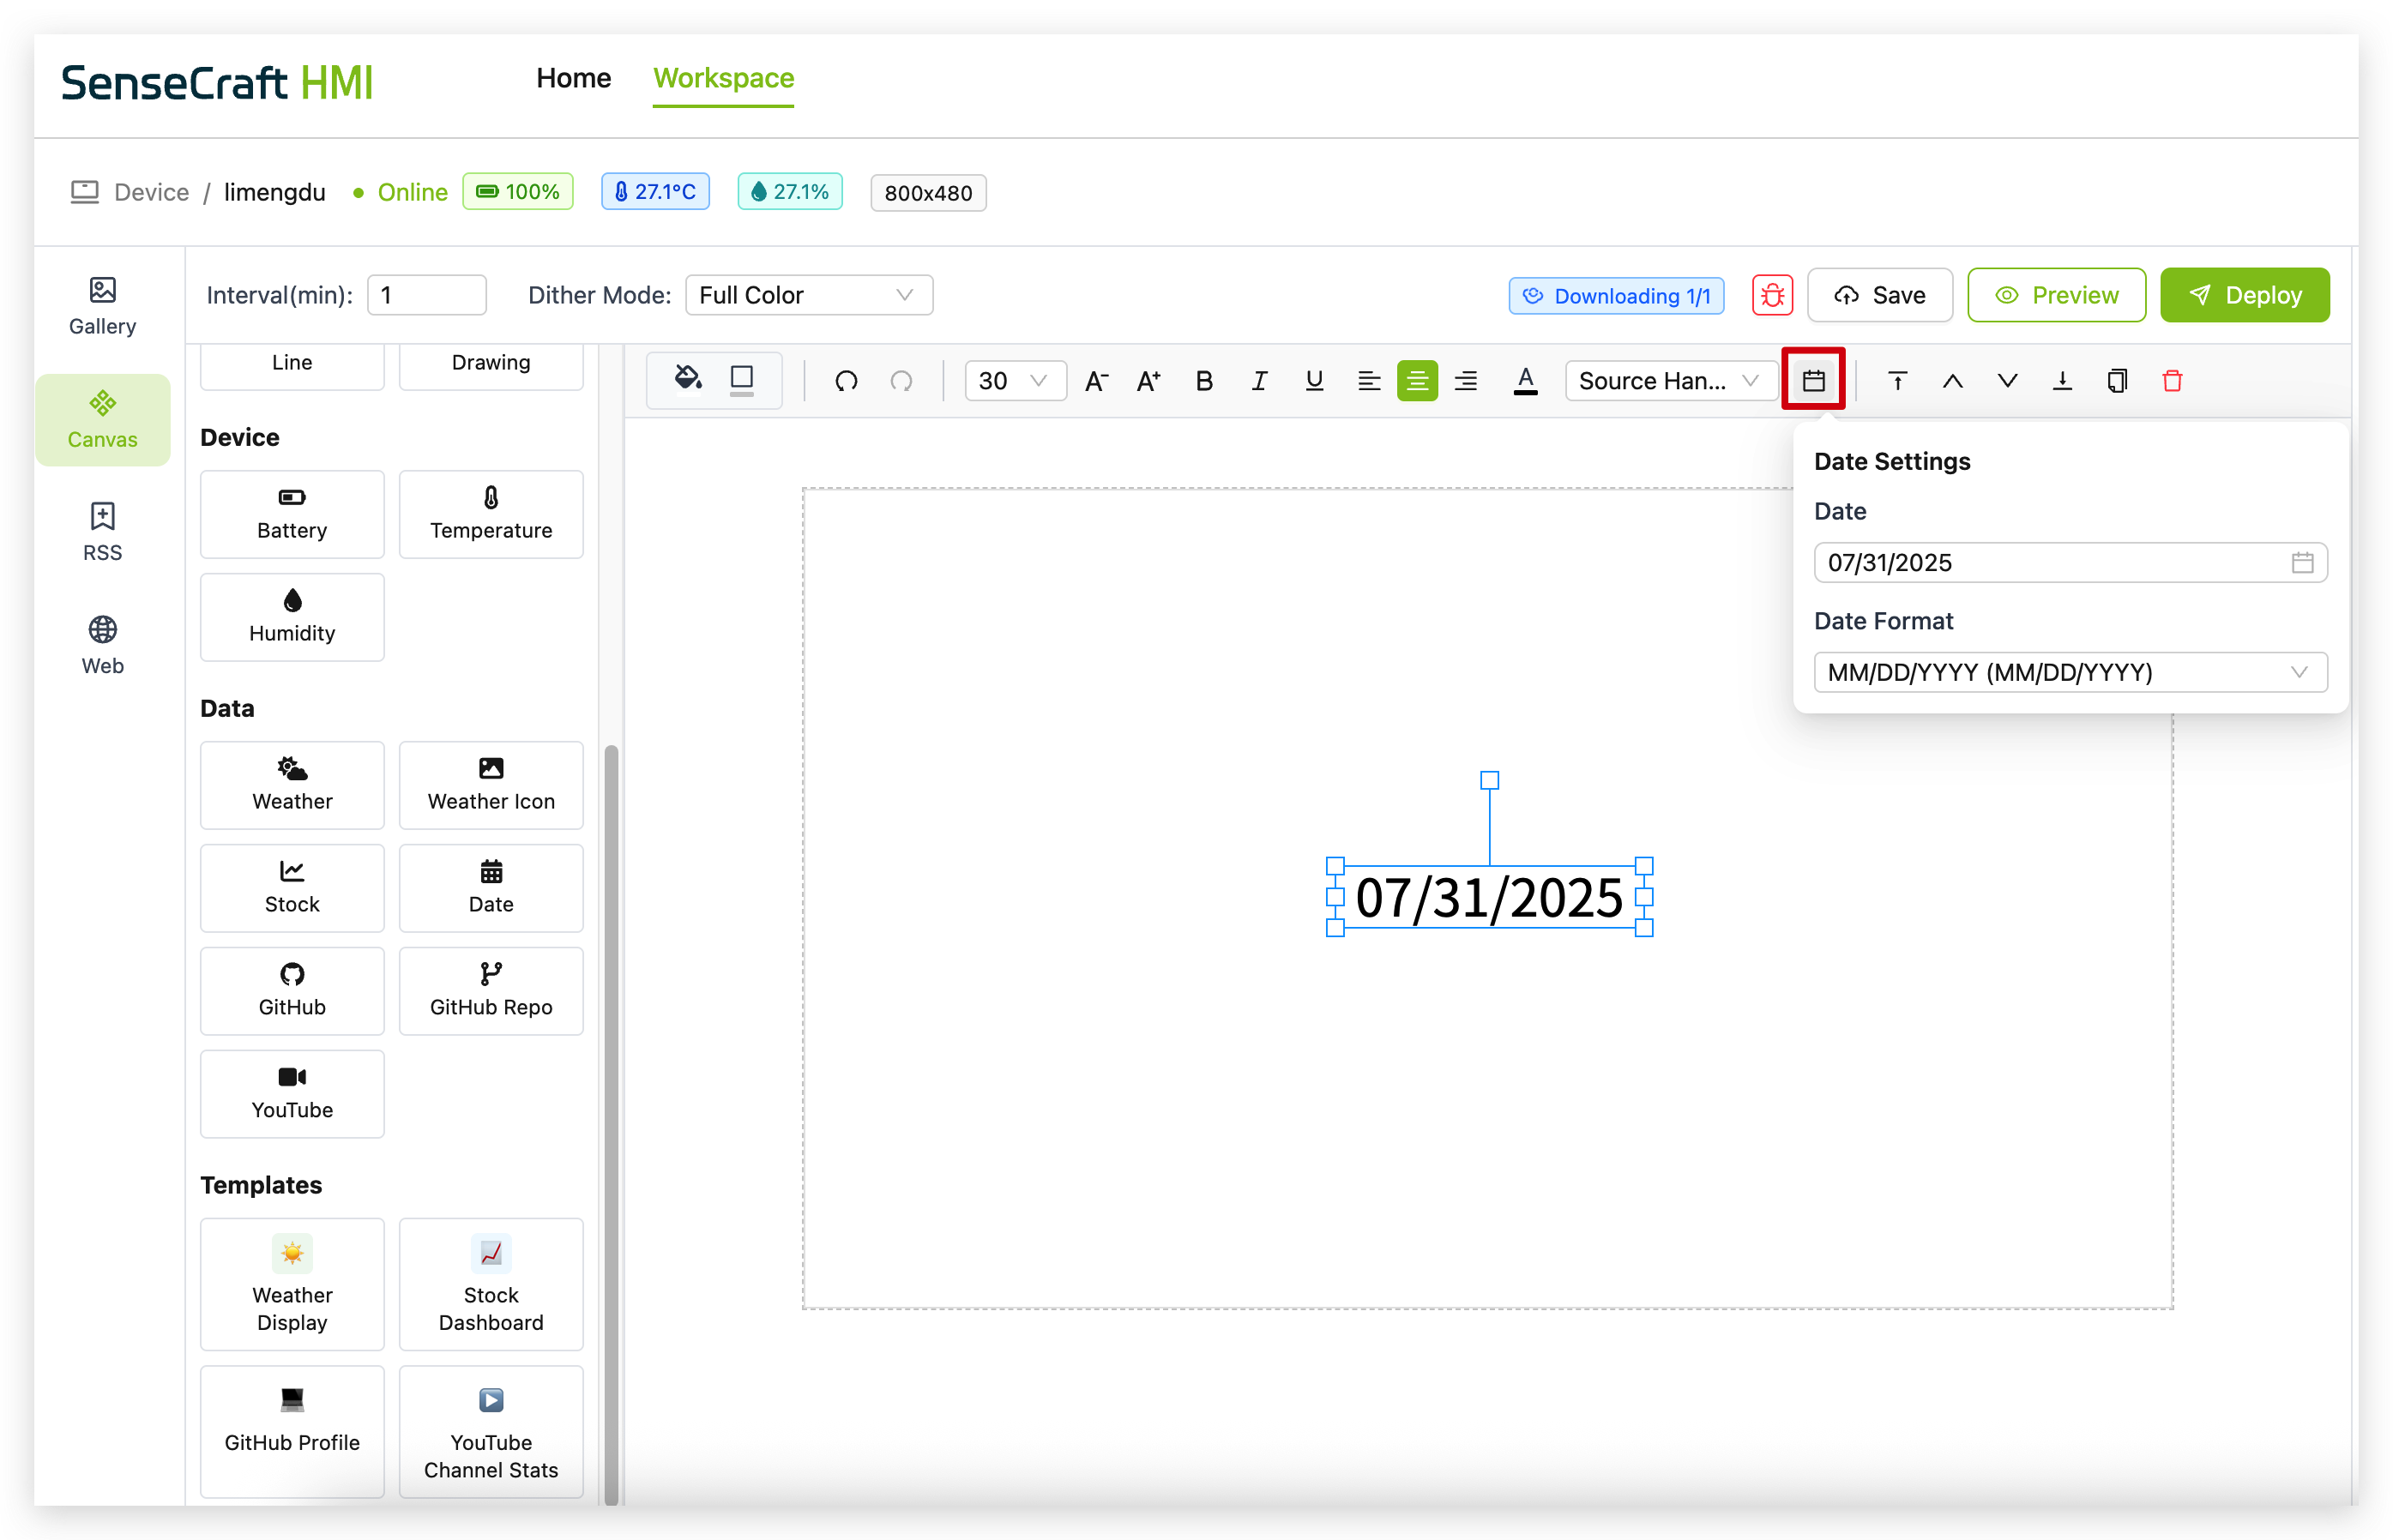Add the YouTube data widget
Viewport: 2393px width, 1540px height.
tap(292, 1094)
